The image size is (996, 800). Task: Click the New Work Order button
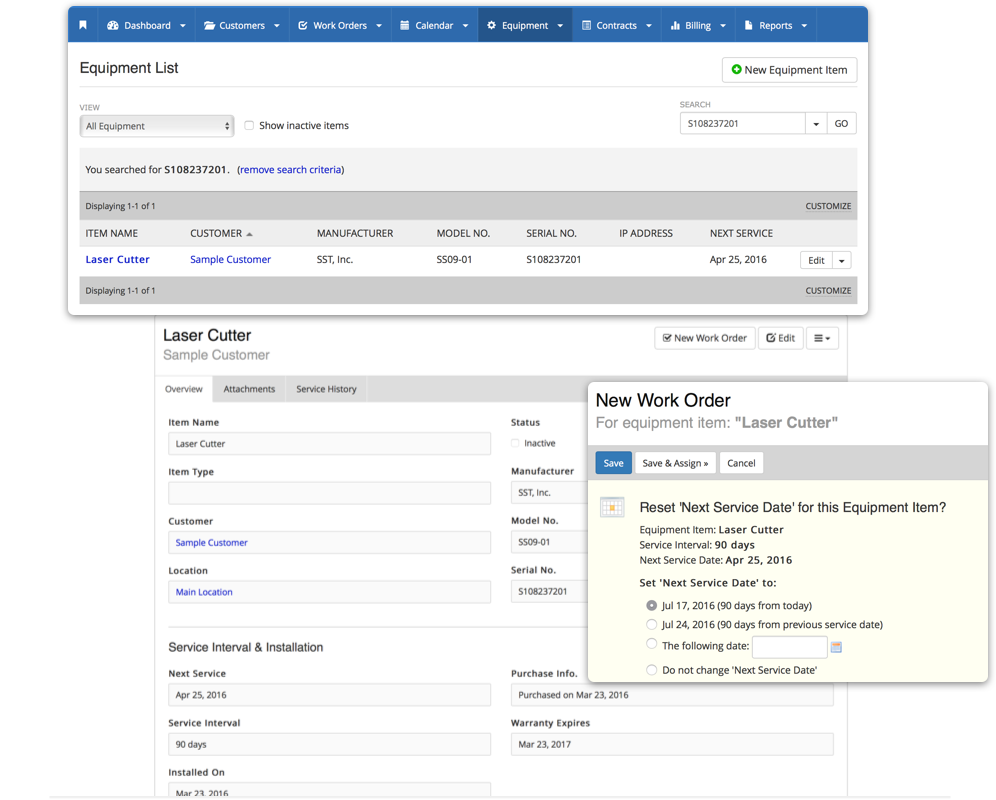tap(704, 338)
